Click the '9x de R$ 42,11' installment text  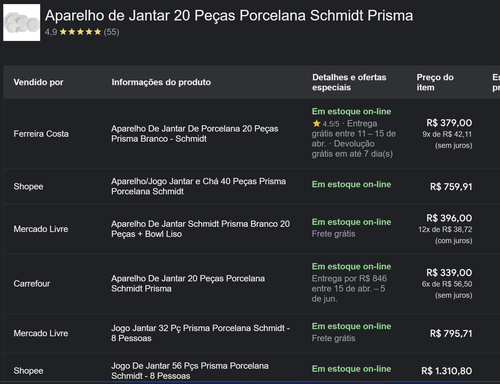coord(447,134)
